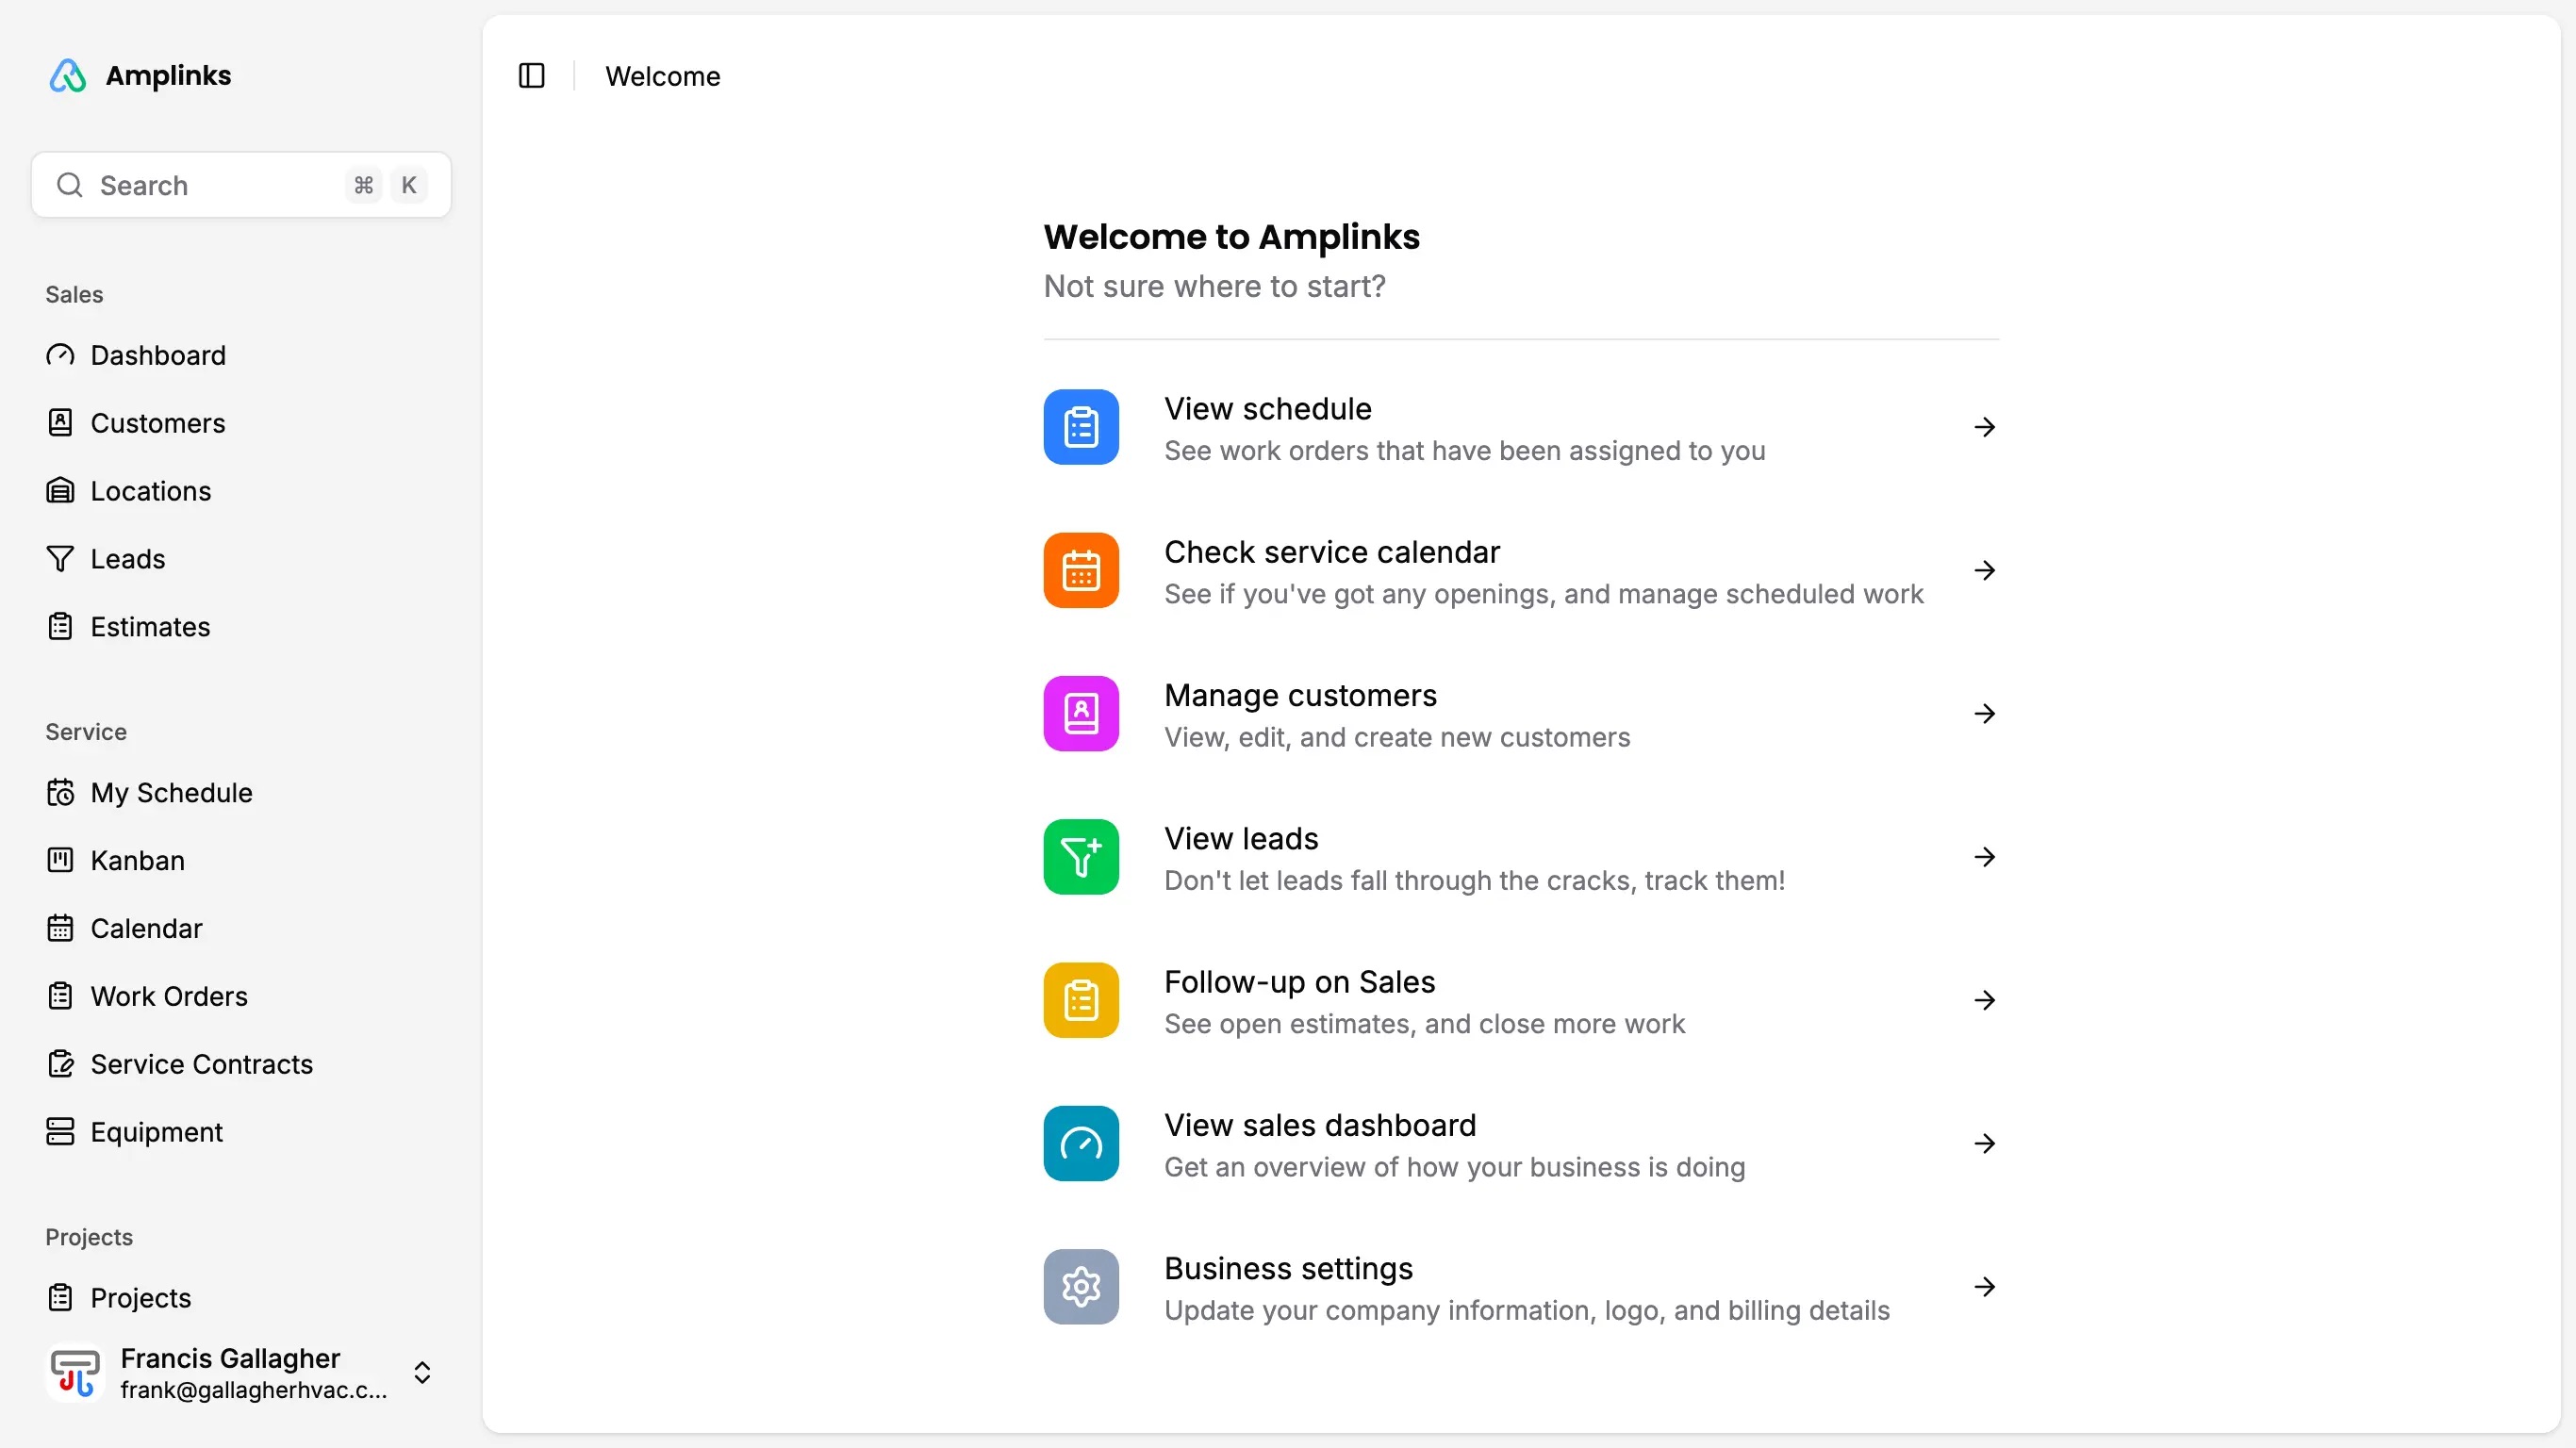Click the teal sales dashboard gauge icon
Image resolution: width=2576 pixels, height=1448 pixels.
coord(1080,1143)
